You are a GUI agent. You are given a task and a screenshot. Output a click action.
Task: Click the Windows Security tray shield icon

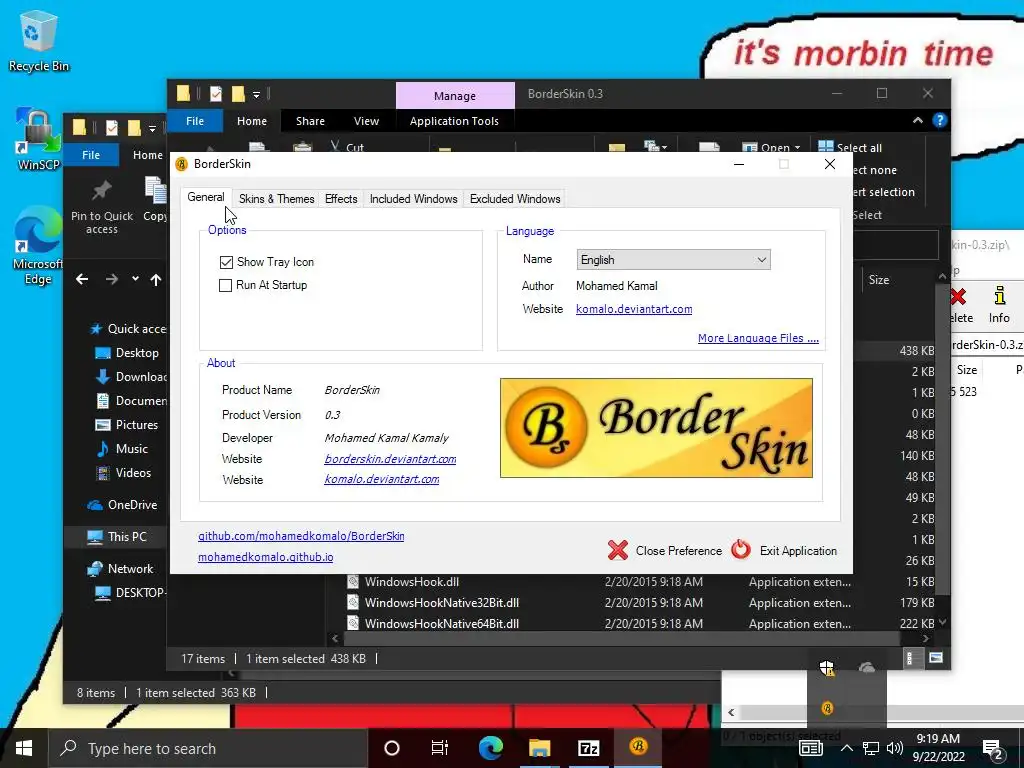[x=827, y=668]
